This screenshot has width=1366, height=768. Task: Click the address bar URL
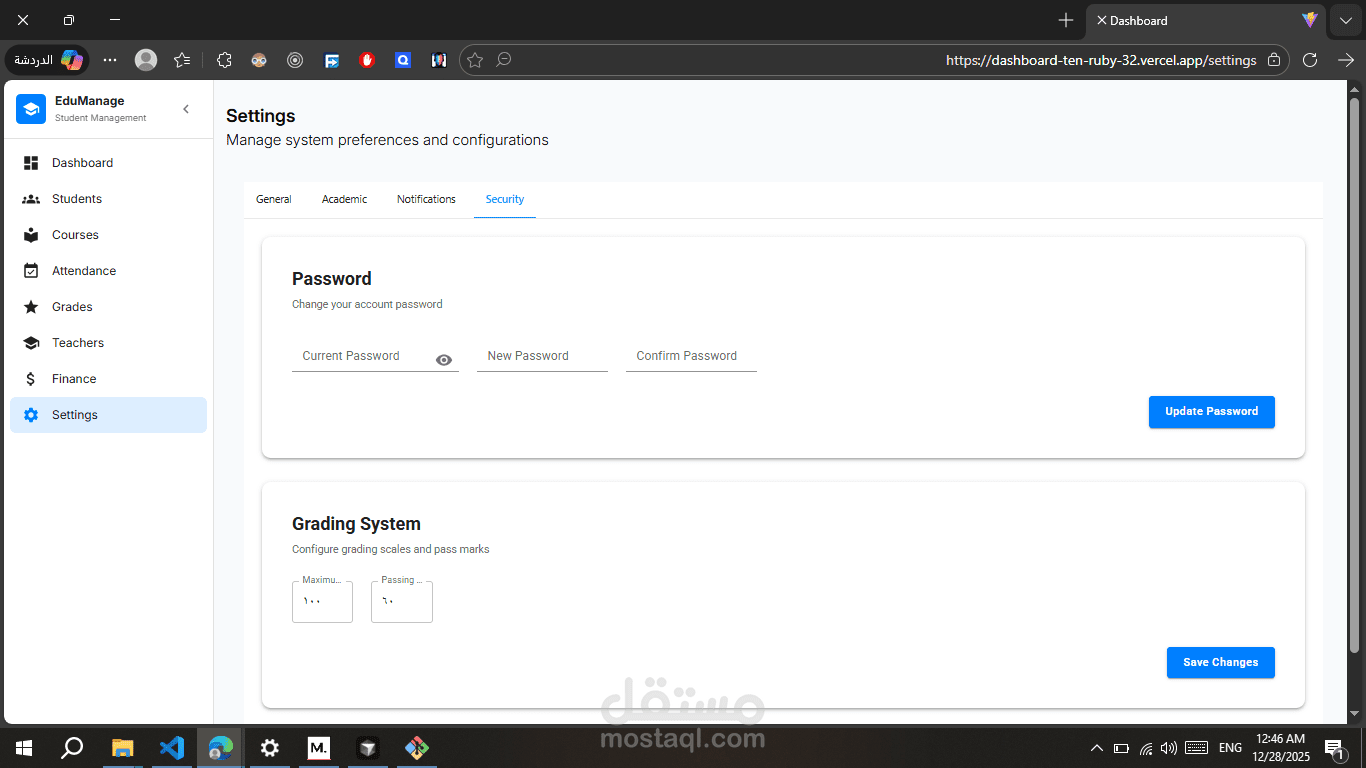1101,60
